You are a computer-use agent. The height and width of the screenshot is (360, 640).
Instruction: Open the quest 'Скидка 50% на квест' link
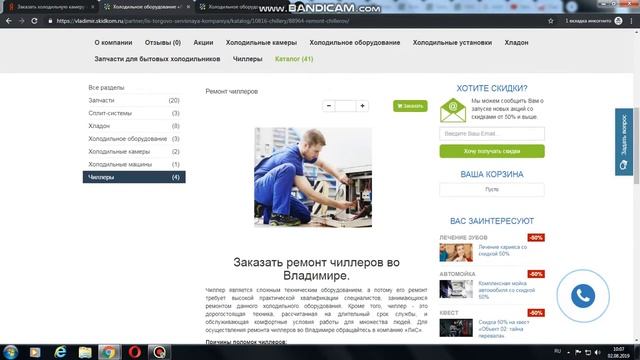(x=504, y=329)
